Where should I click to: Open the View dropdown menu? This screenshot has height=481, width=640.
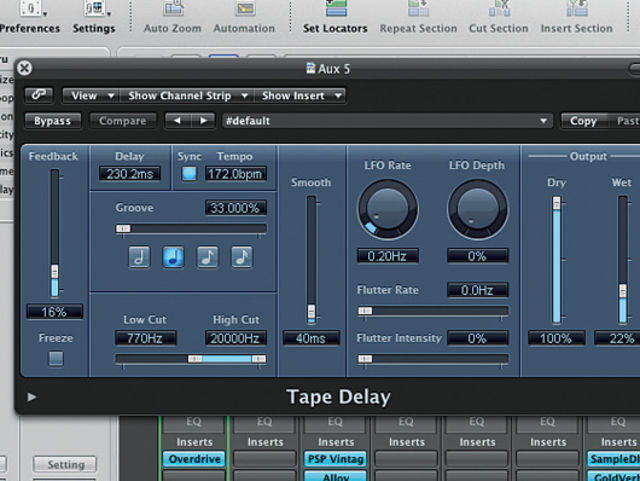click(91, 96)
